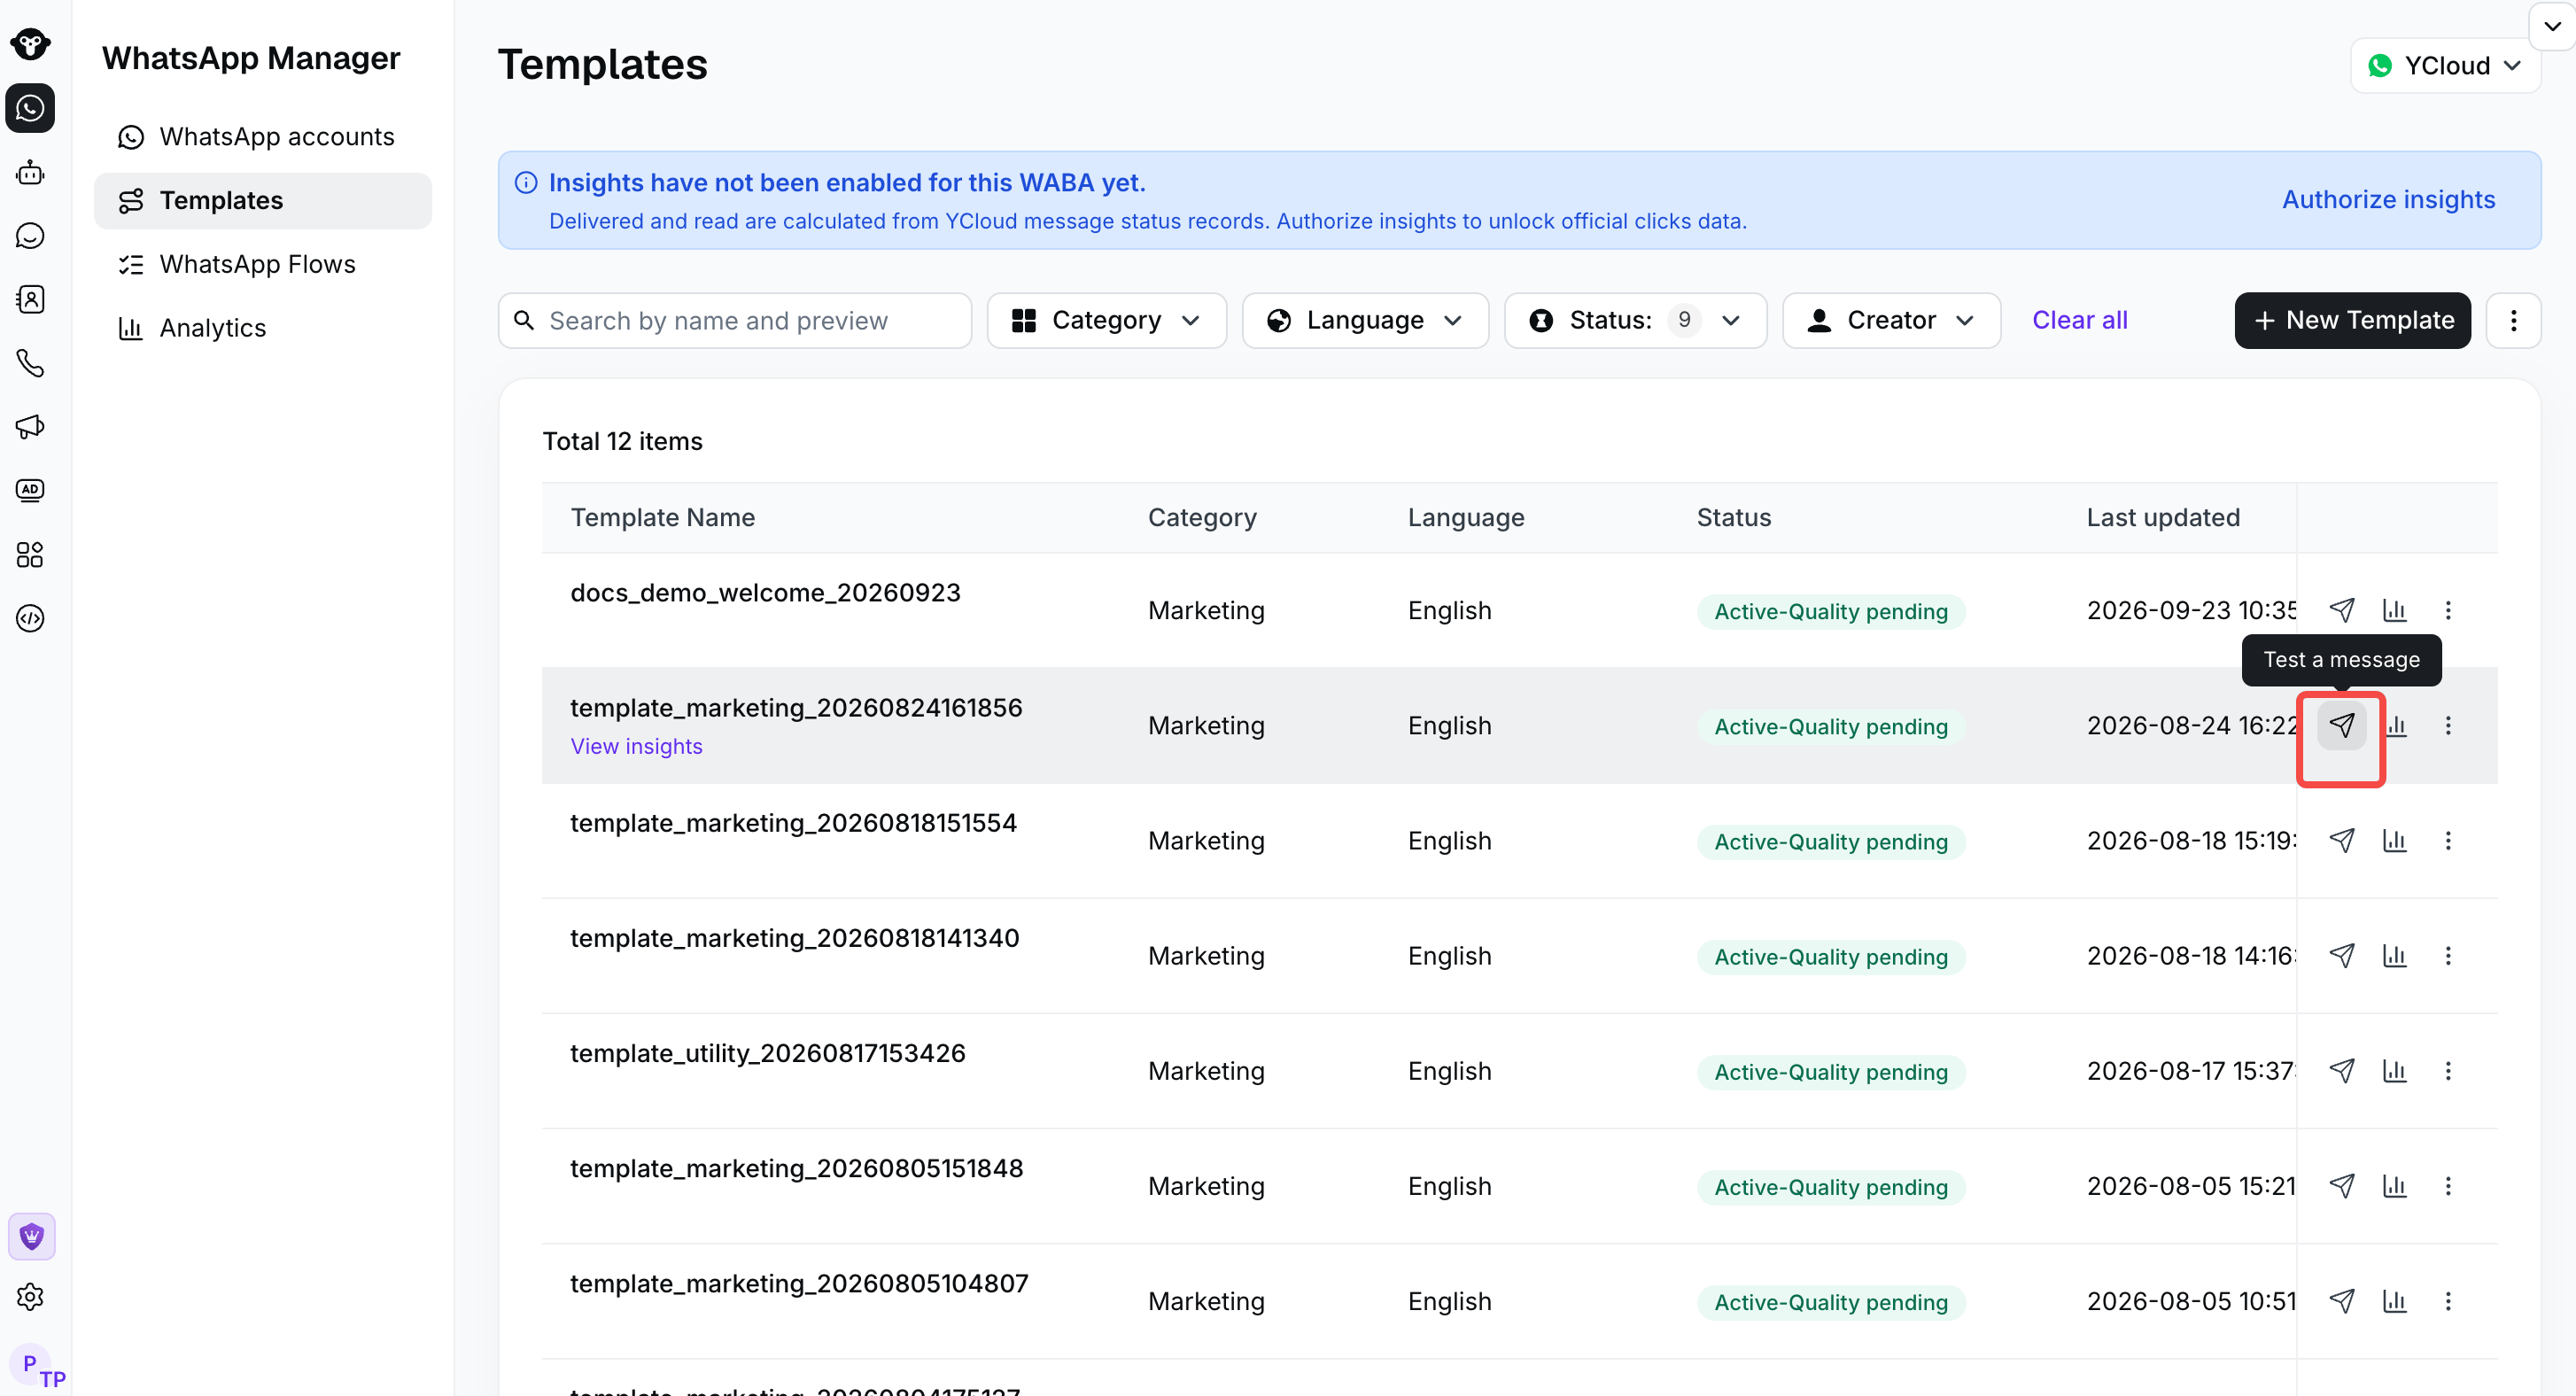Open the inbox chat bubble icon
This screenshot has width=2576, height=1396.
[x=30, y=236]
